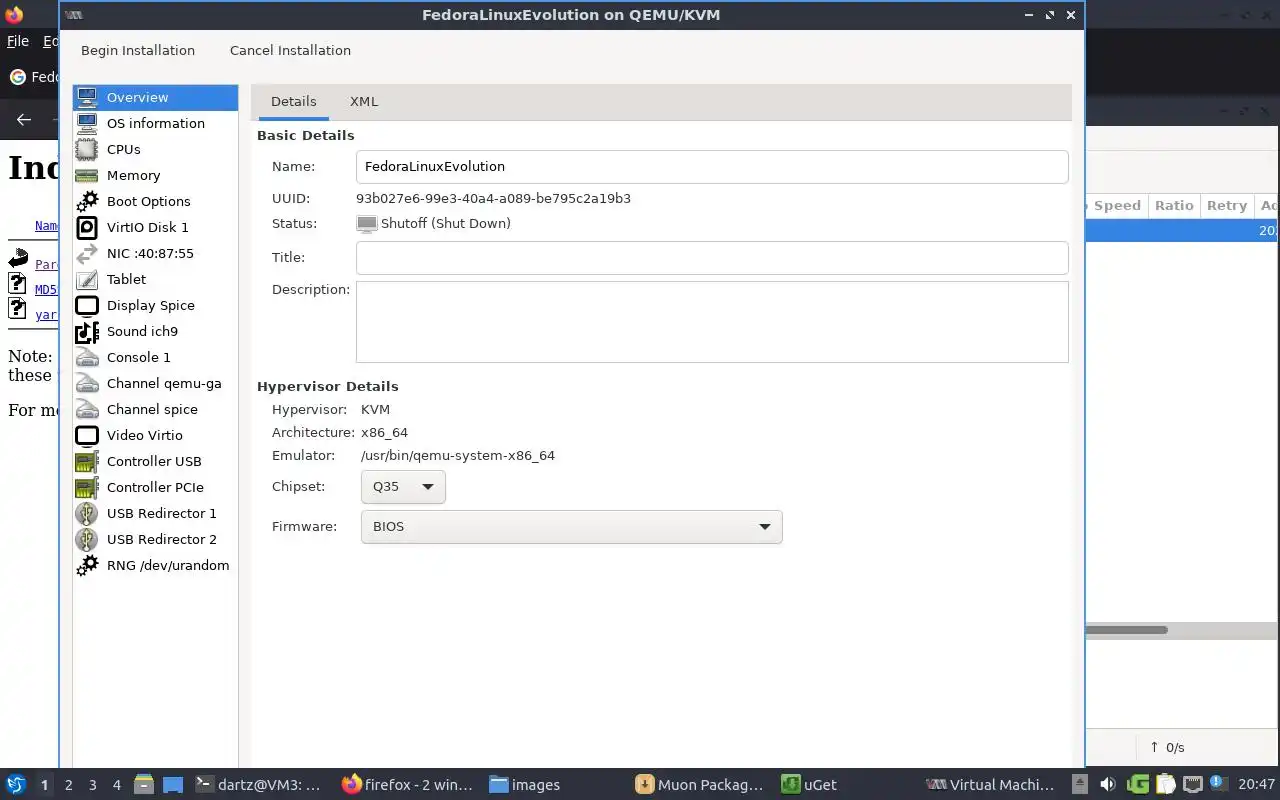Switch to workspace 4 in pager
This screenshot has height=800, width=1280.
point(116,785)
